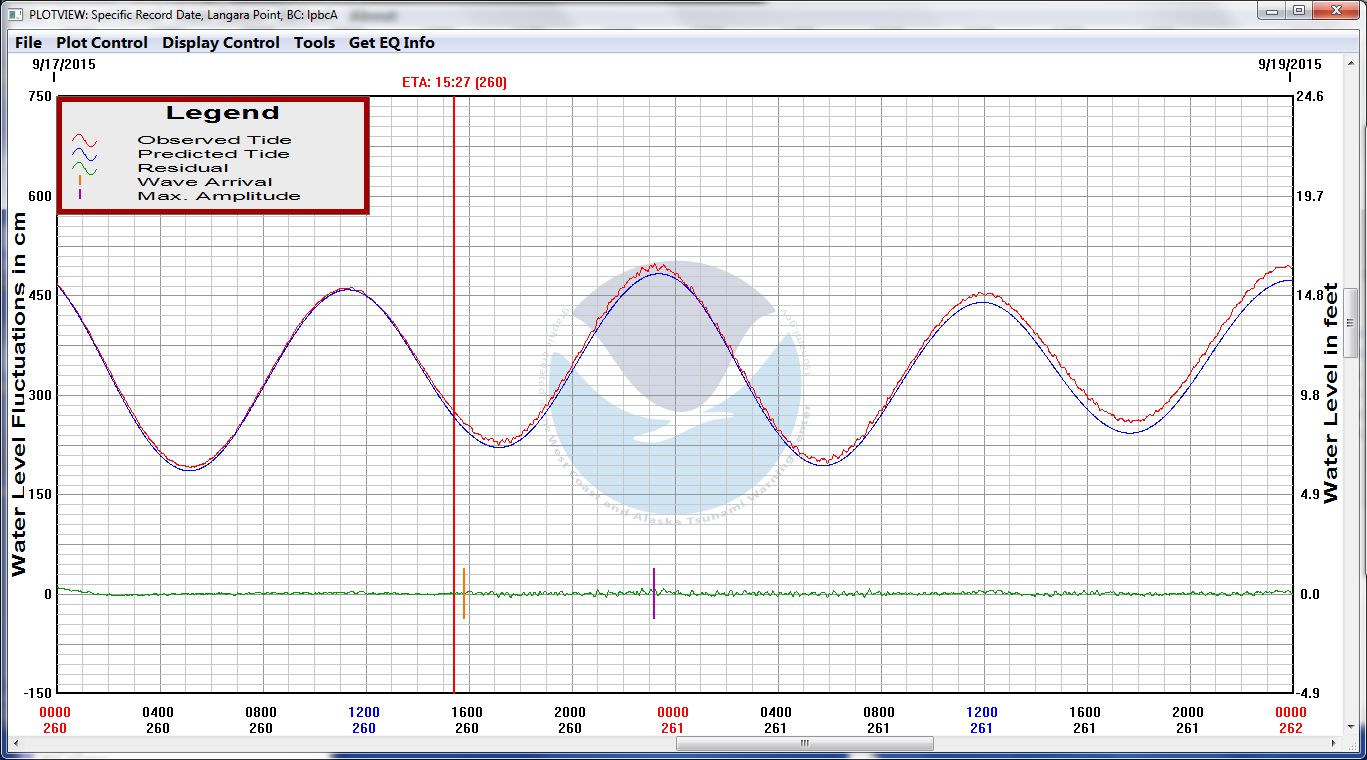Click the 19.7 feet axis value
The height and width of the screenshot is (760, 1367).
pos(1309,196)
